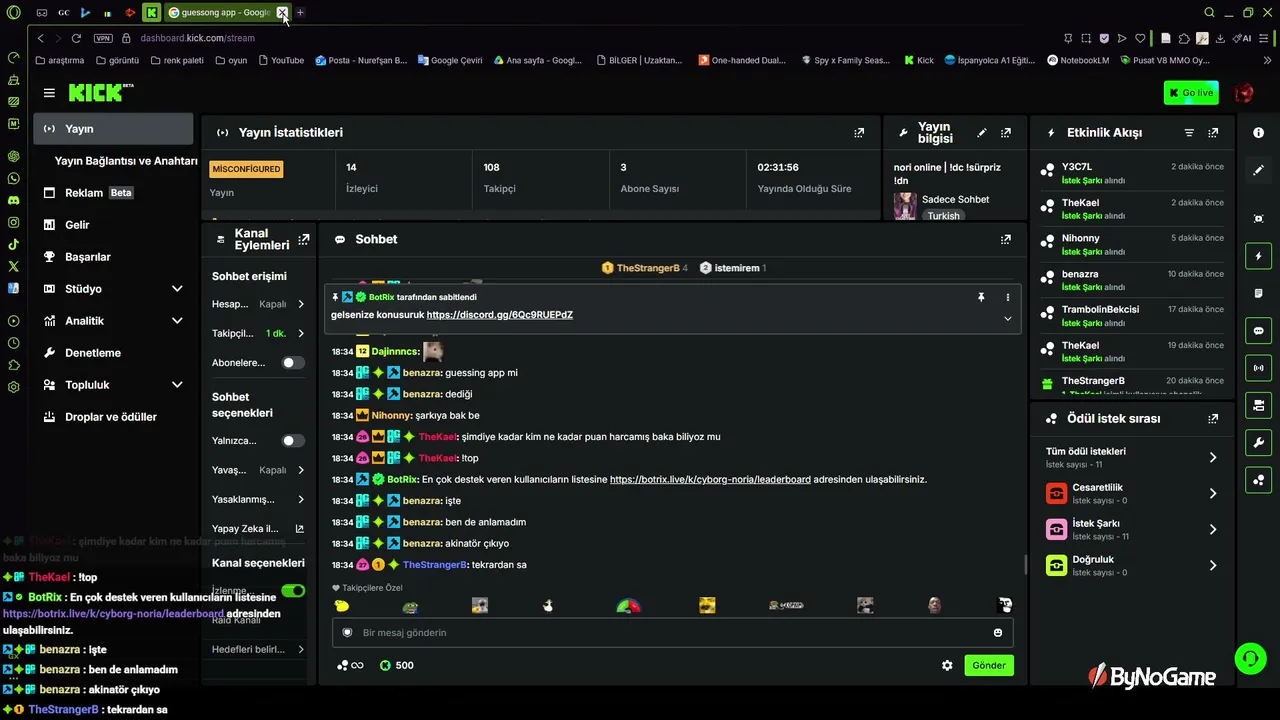Click the Bir mesaj gönderin input

click(672, 632)
